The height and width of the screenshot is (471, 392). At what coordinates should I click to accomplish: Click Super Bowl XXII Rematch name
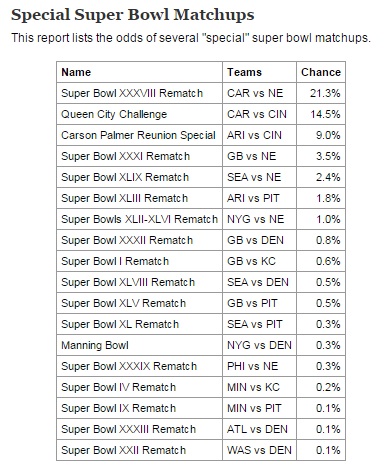[123, 450]
